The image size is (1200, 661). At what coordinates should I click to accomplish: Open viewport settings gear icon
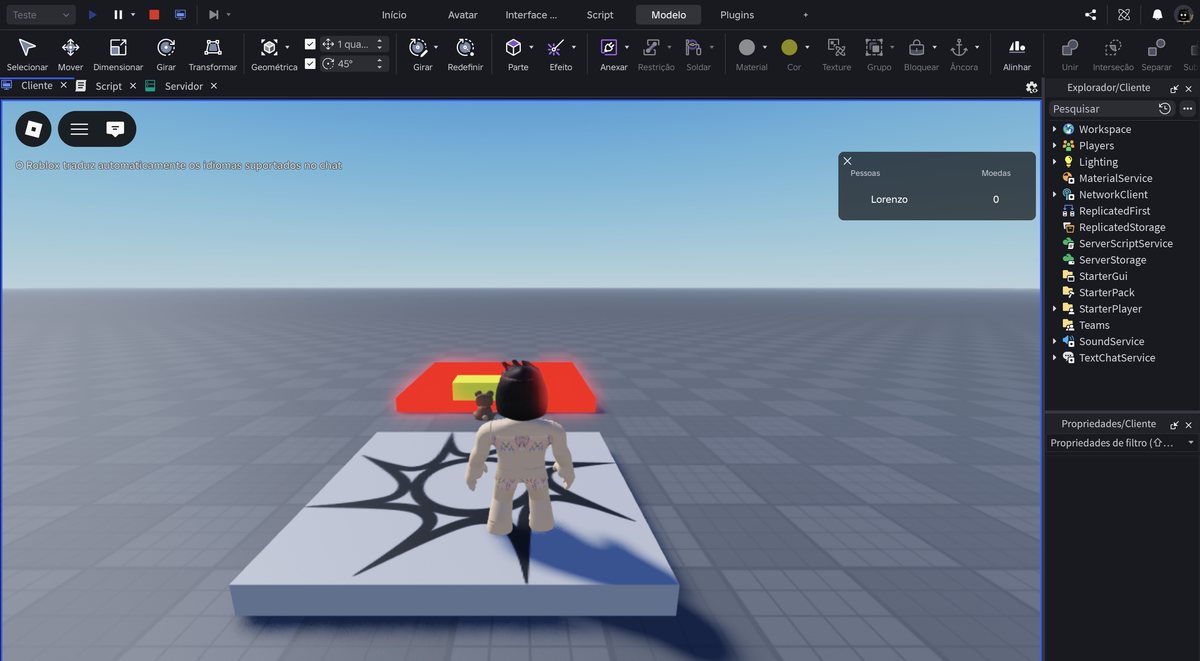tap(1032, 87)
